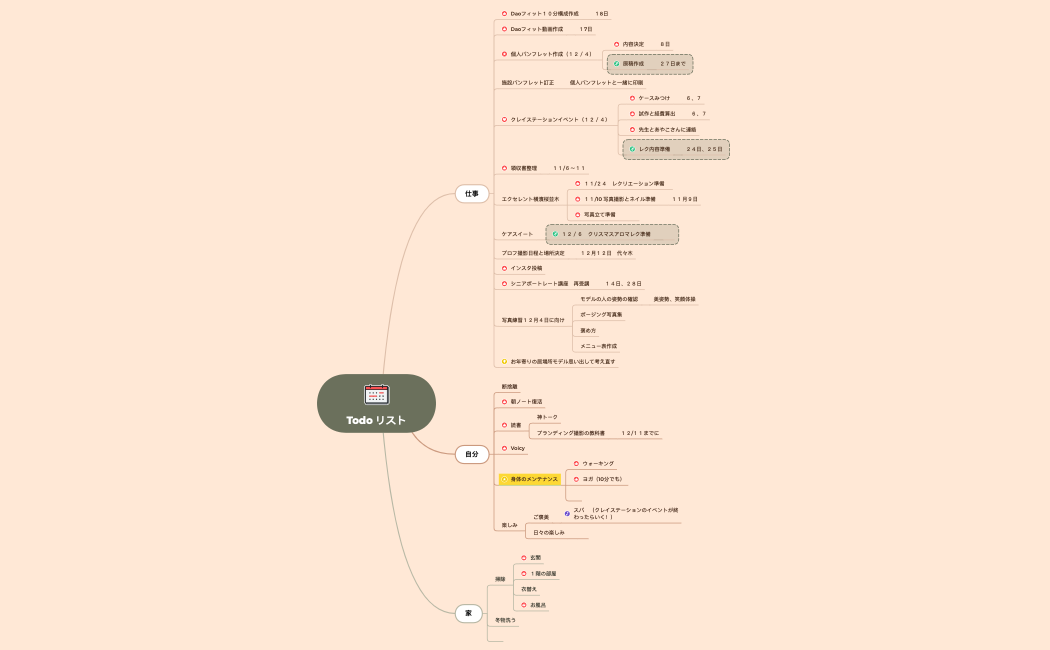Click the blue info badge next to the スパ node
Image resolution: width=1050 pixels, height=650 pixels.
click(x=566, y=514)
